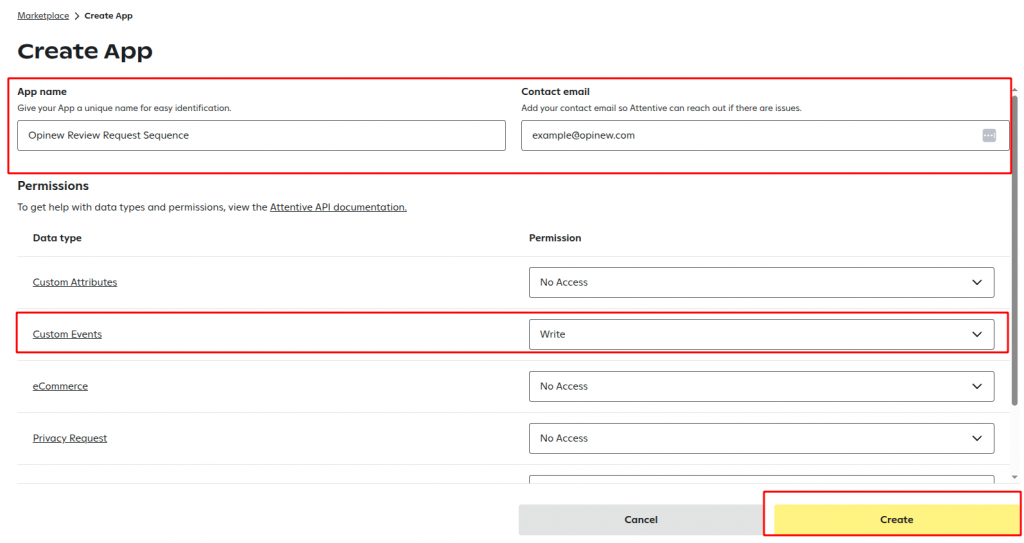Click the yellow Create button
The image size is (1024, 543).
point(896,519)
